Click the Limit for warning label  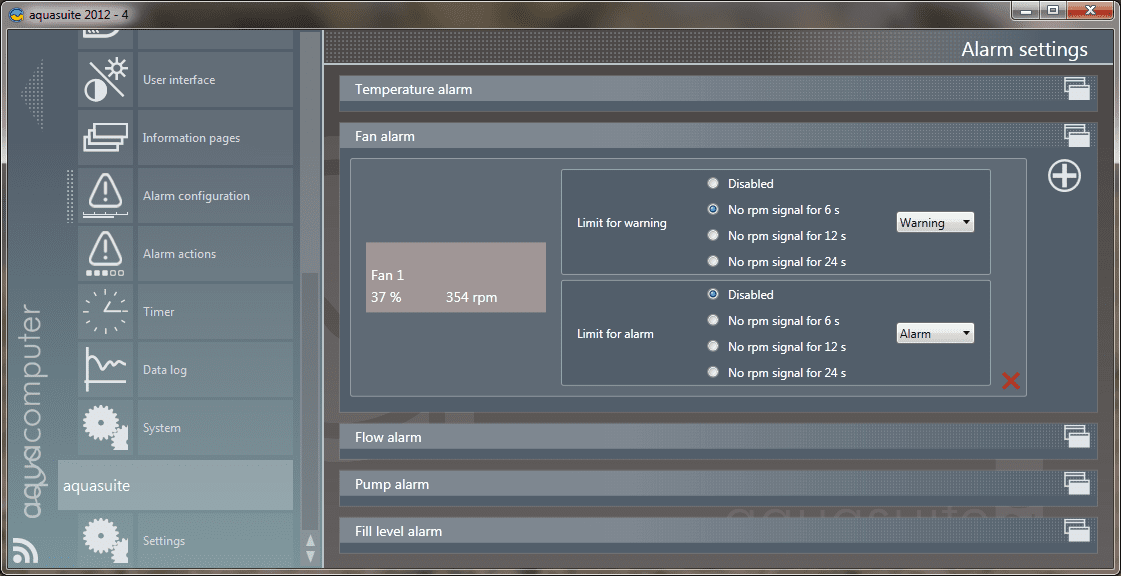(621, 222)
